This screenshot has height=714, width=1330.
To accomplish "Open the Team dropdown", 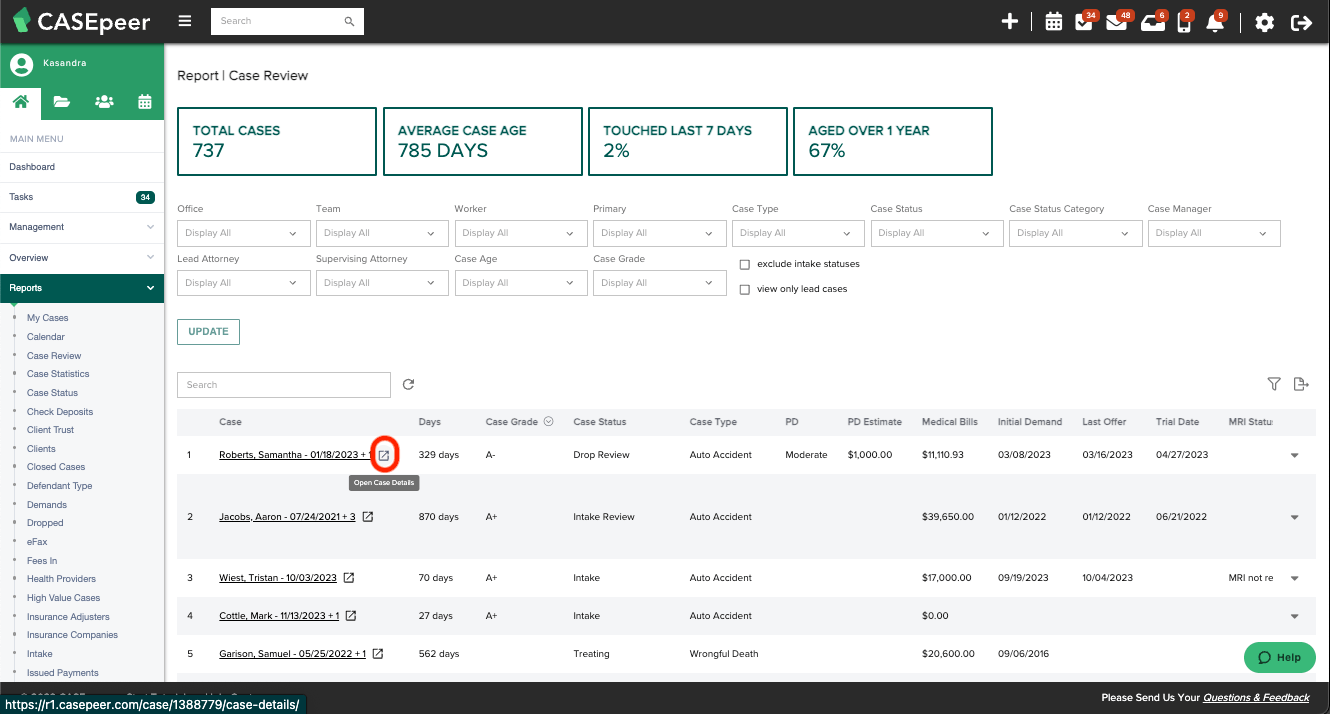I will point(382,233).
